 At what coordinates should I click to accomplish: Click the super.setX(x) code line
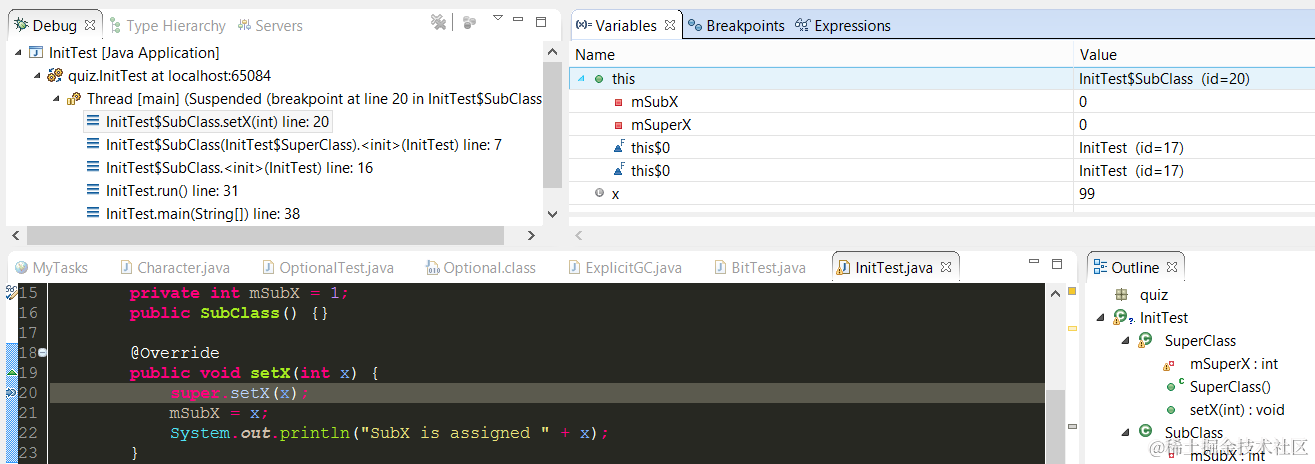239,393
